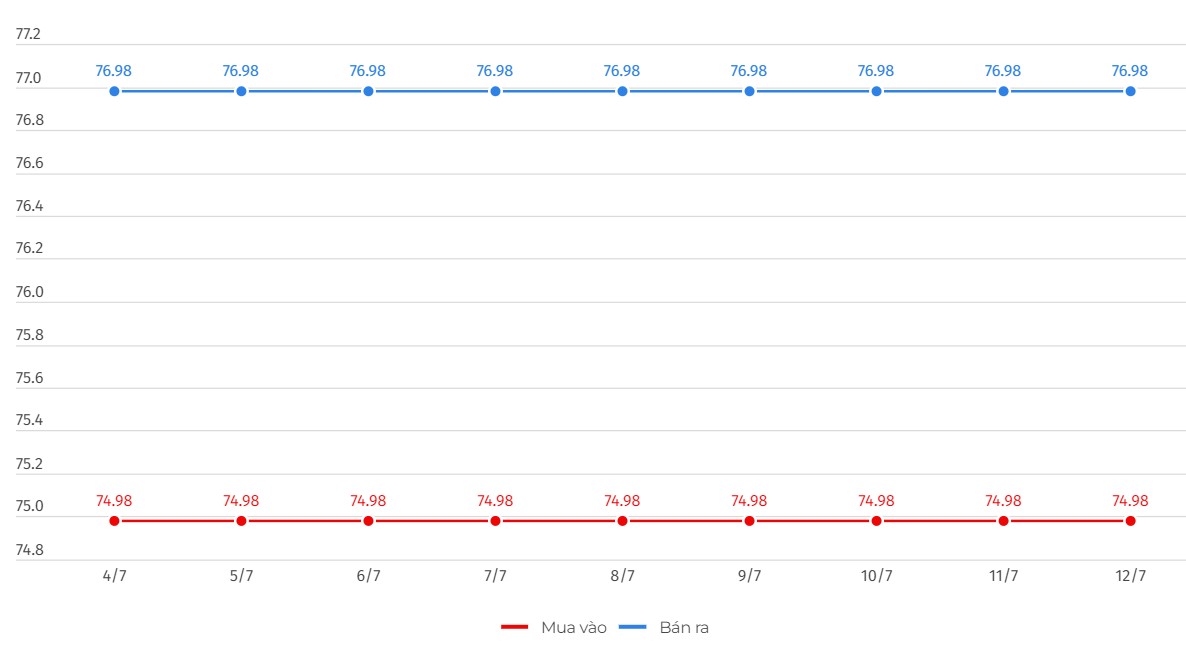Select the blue data point for 8/7
The height and width of the screenshot is (657, 1186).
[x=622, y=91]
